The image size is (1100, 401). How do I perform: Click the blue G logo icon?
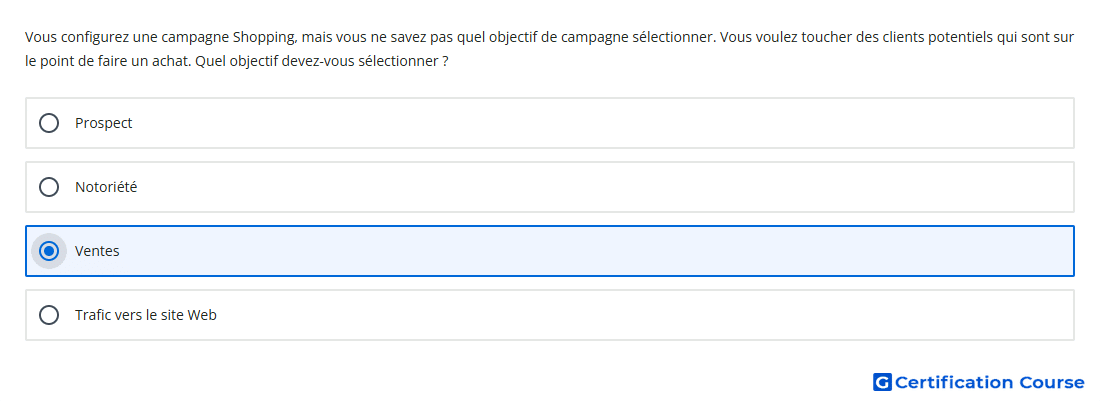(x=882, y=382)
